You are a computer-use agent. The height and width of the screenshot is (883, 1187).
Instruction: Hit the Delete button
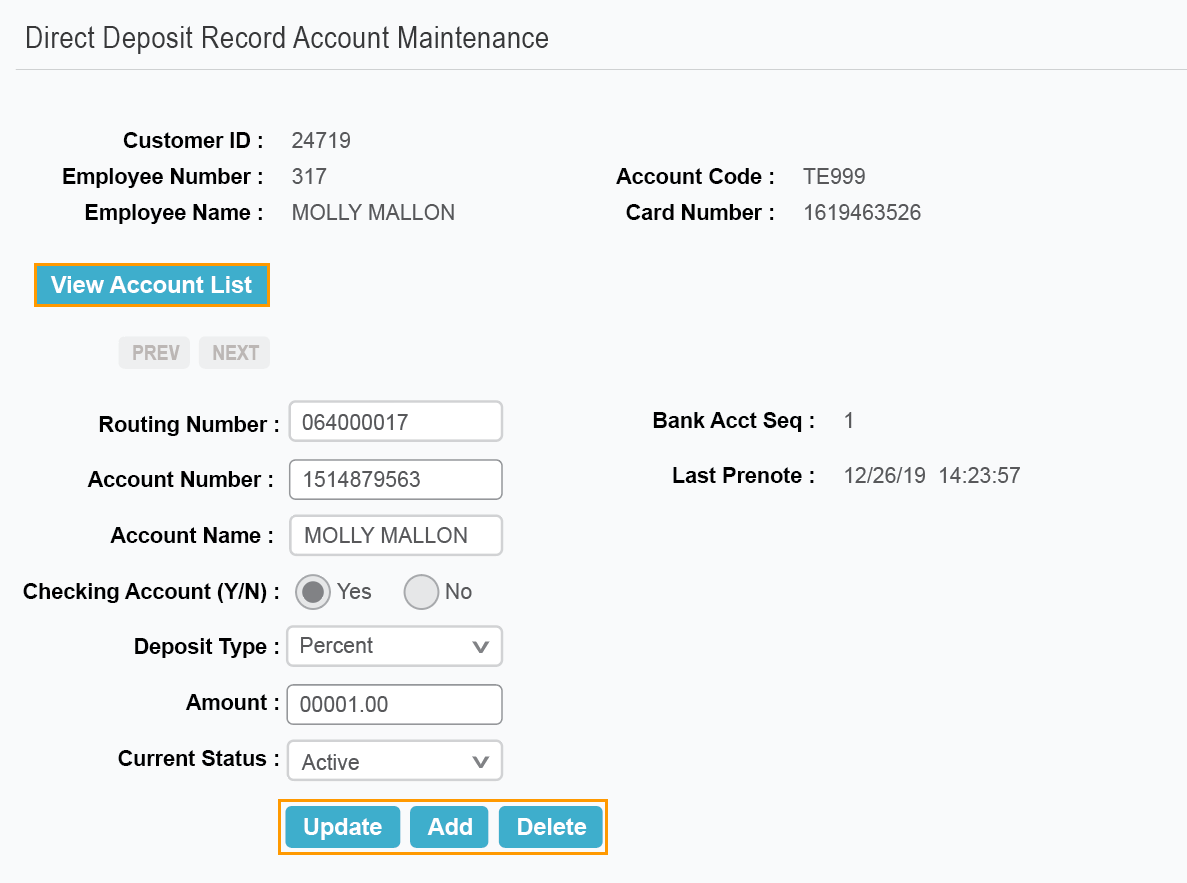[x=551, y=827]
